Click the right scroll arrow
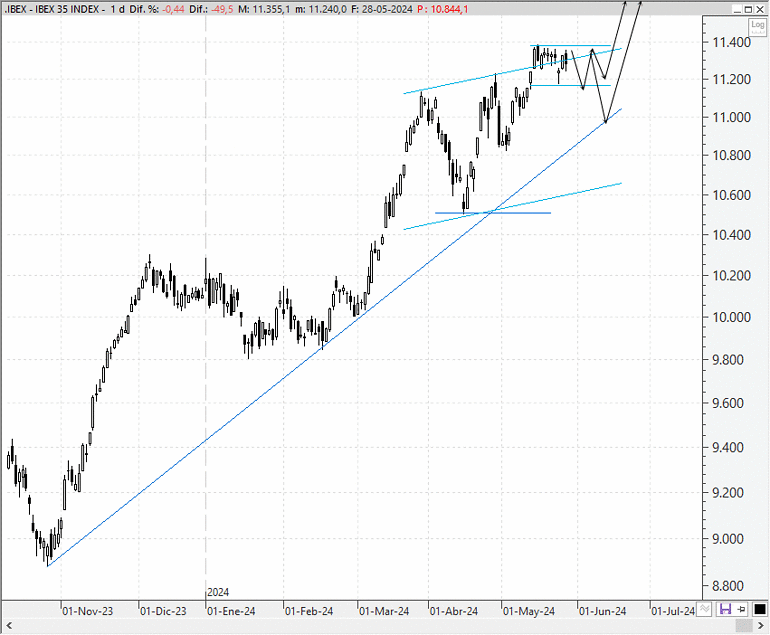770x635 pixels. (x=761, y=626)
